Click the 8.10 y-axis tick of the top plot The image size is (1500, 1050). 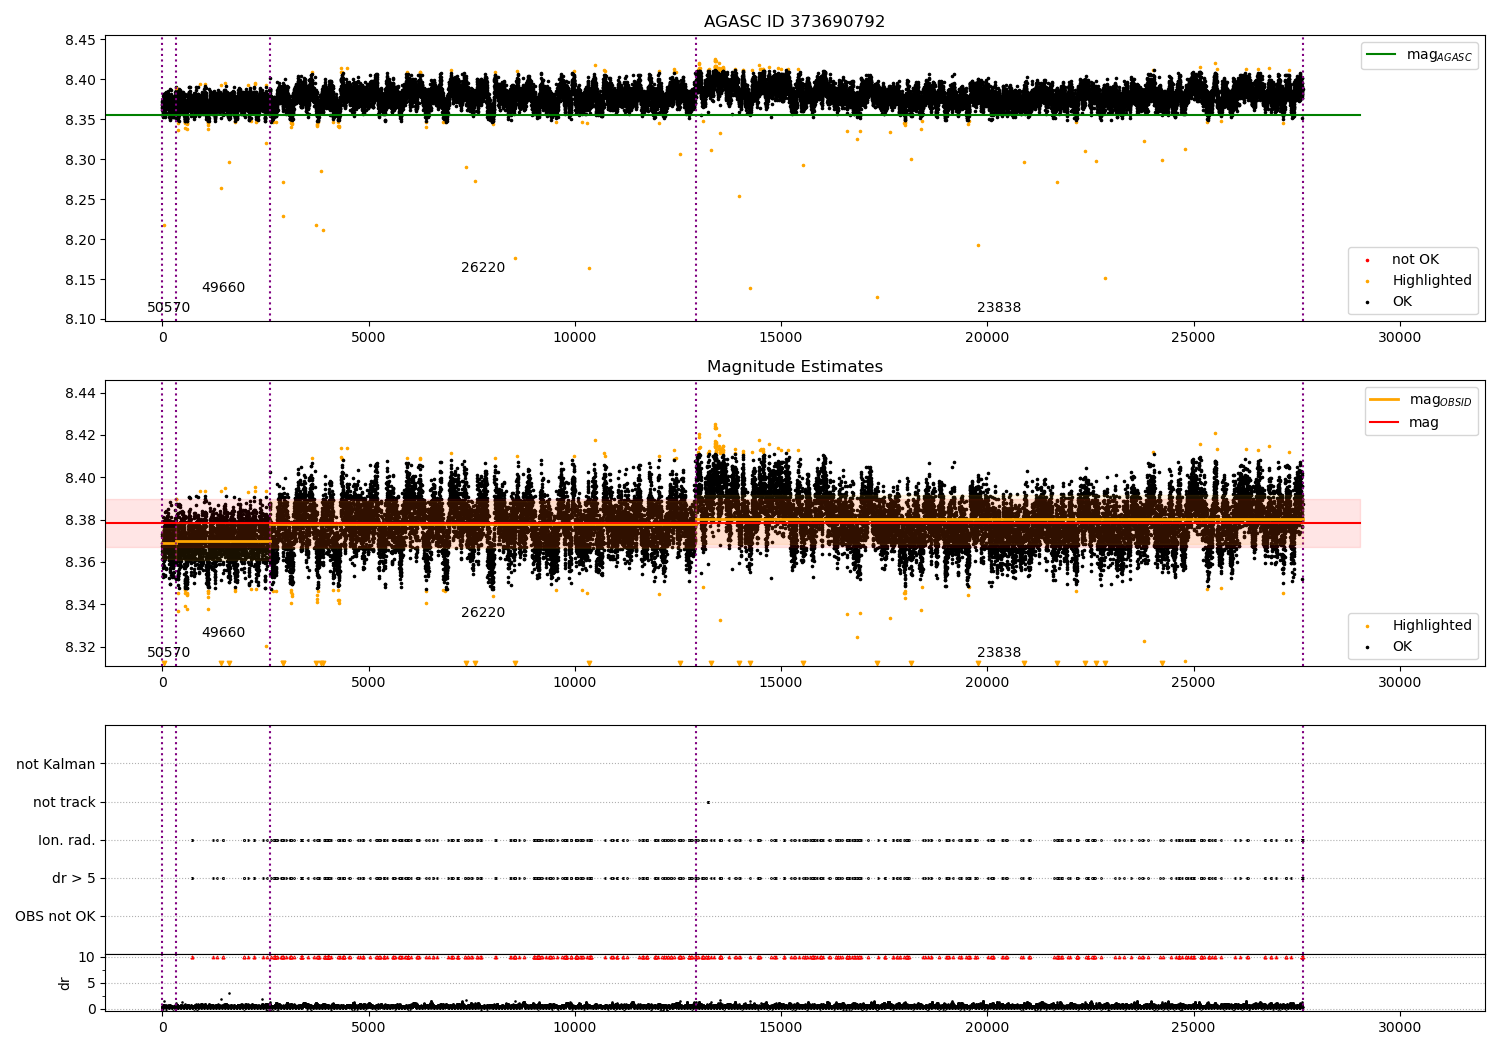coord(80,320)
